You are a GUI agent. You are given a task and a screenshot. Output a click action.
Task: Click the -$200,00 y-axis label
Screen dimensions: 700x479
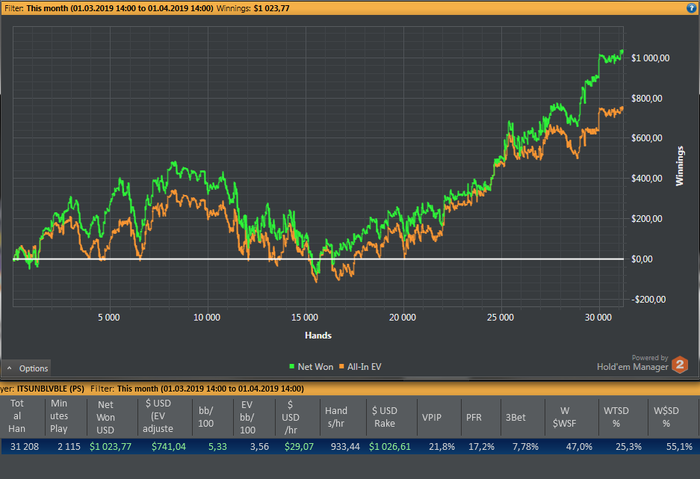648,299
